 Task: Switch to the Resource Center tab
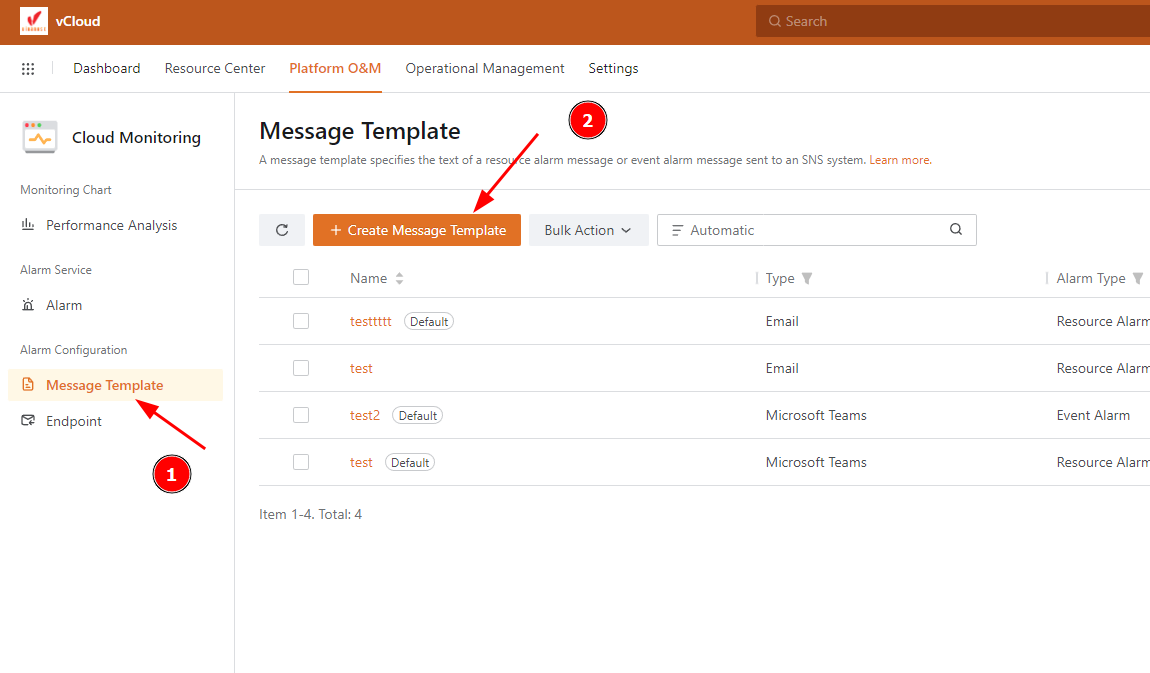tap(215, 69)
